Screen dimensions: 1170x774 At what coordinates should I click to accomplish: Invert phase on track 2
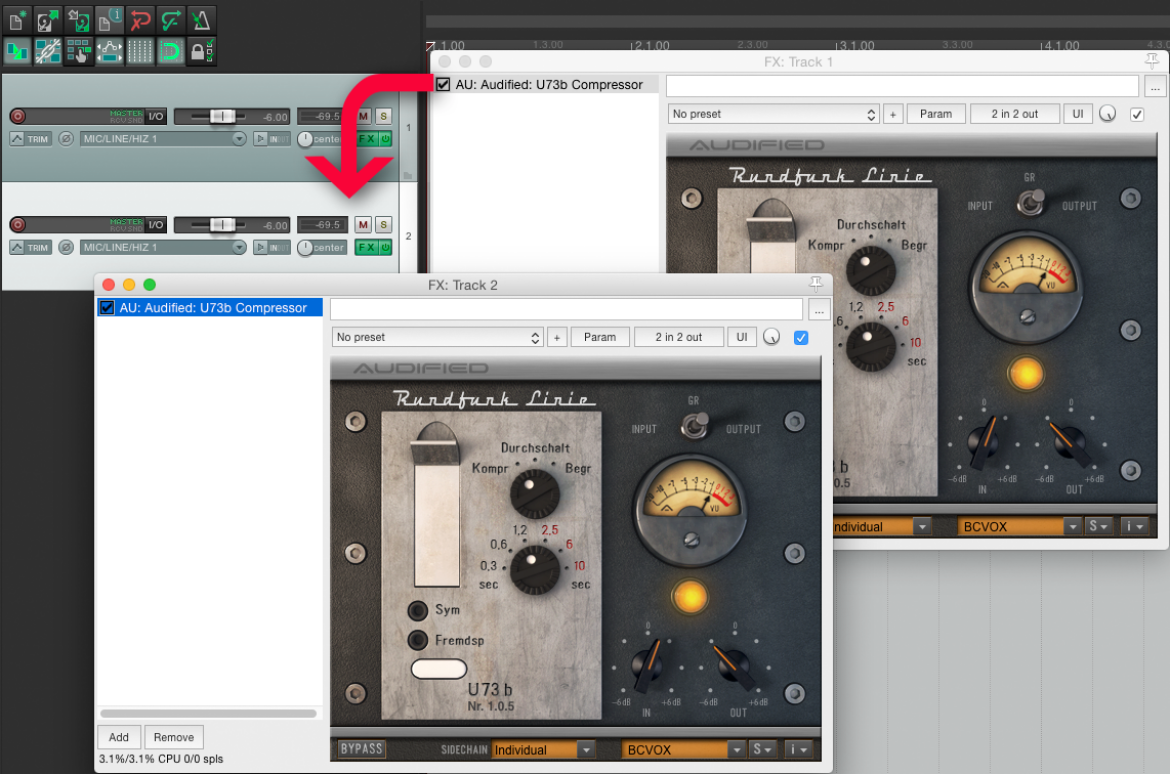[x=66, y=247]
